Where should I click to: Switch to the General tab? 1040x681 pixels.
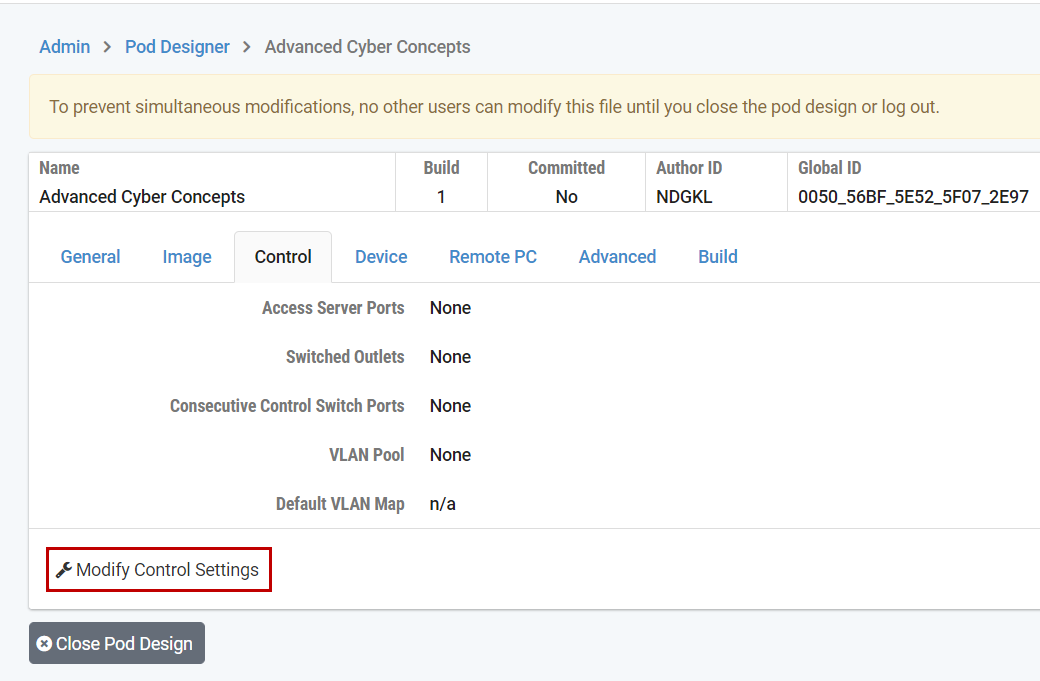(90, 256)
